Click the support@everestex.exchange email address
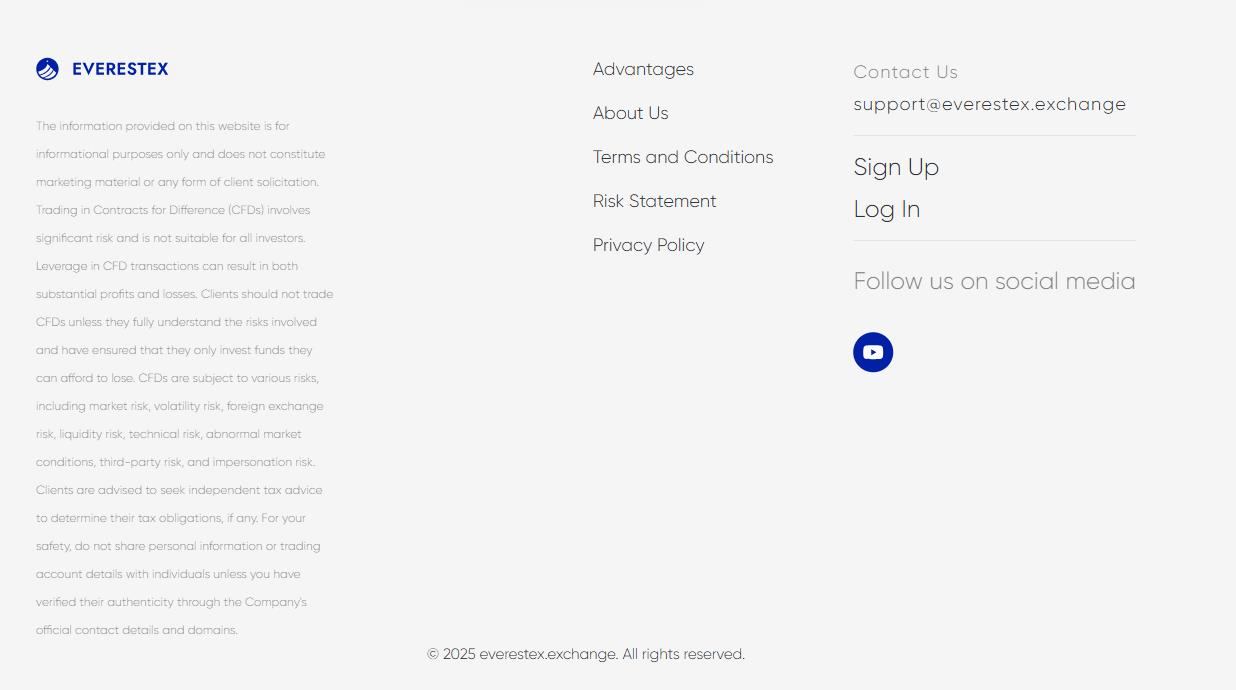Viewport: 1236px width, 690px height. point(989,104)
